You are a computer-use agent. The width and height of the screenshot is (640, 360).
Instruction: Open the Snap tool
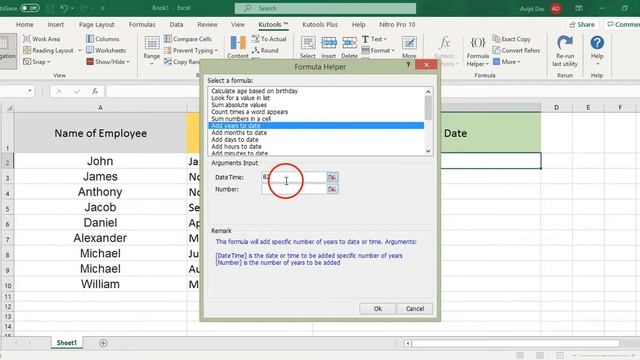click(36, 62)
